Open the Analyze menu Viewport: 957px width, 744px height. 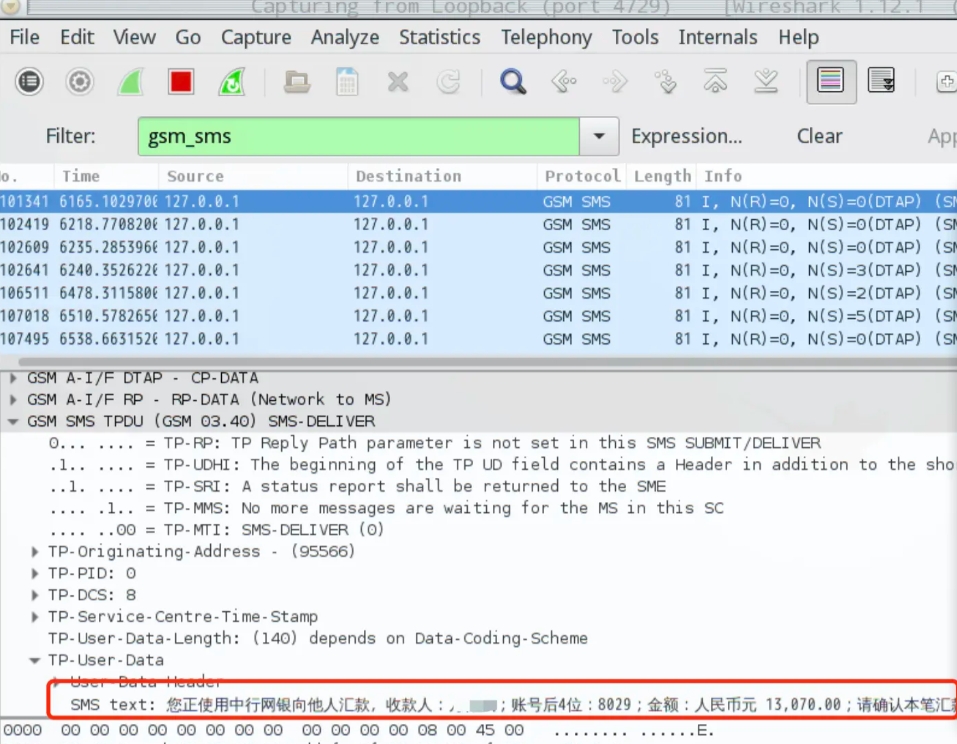[x=345, y=37]
